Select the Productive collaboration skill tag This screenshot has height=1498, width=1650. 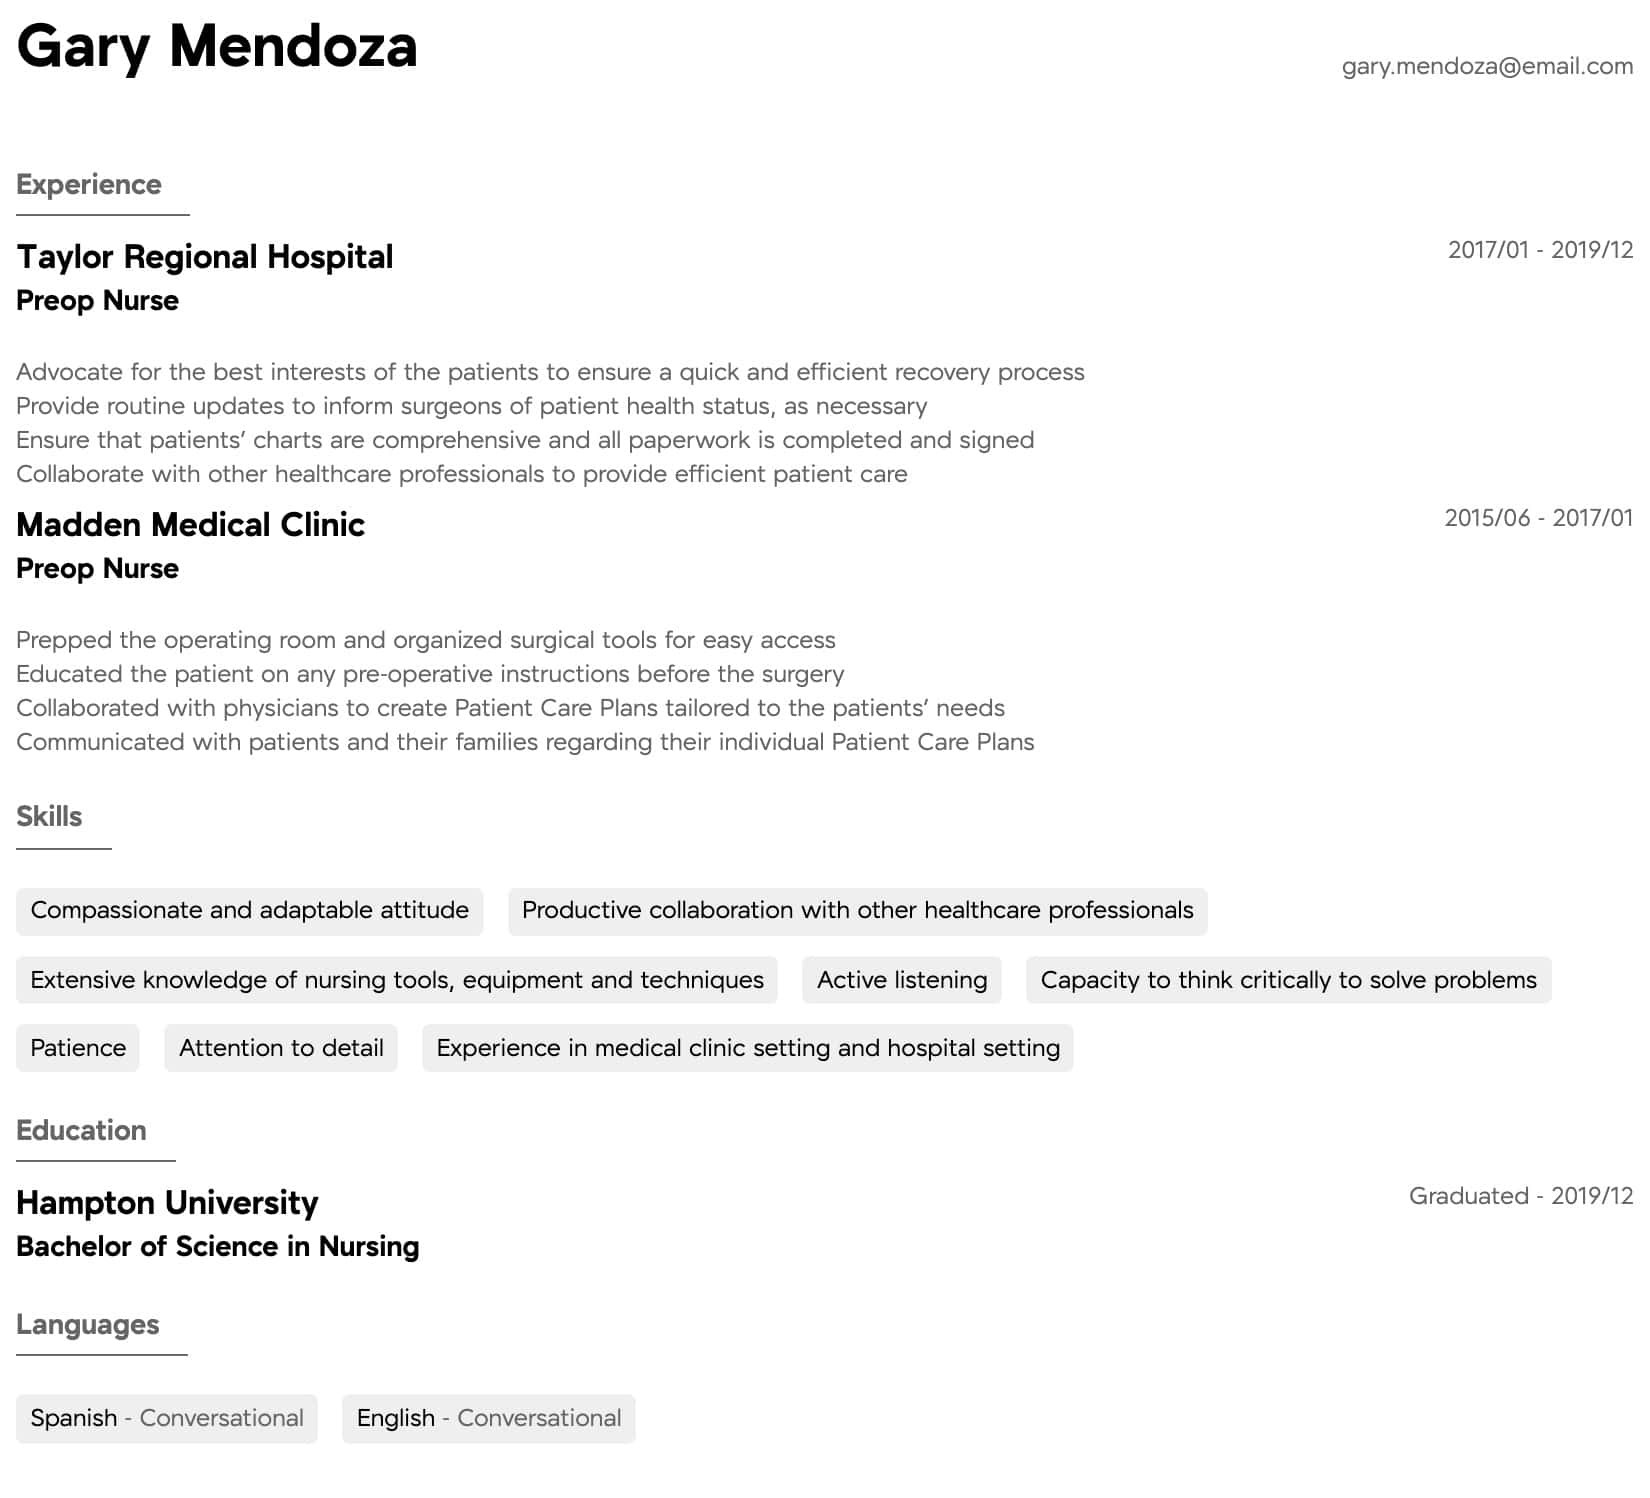click(x=857, y=911)
